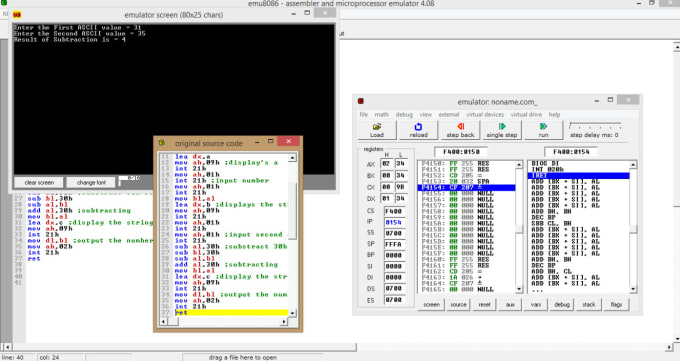Click the IP register field showing 0154
Viewport: 680px width, 361px height.
394,222
